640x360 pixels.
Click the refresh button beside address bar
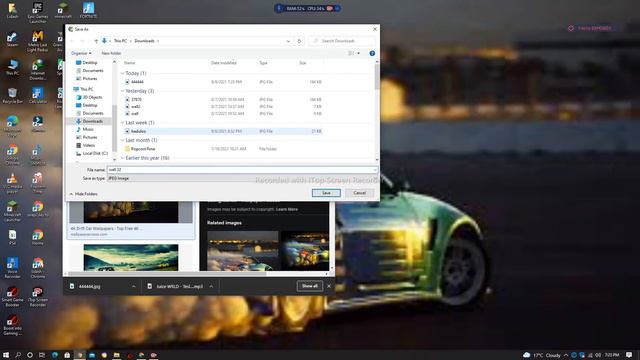[x=299, y=41]
